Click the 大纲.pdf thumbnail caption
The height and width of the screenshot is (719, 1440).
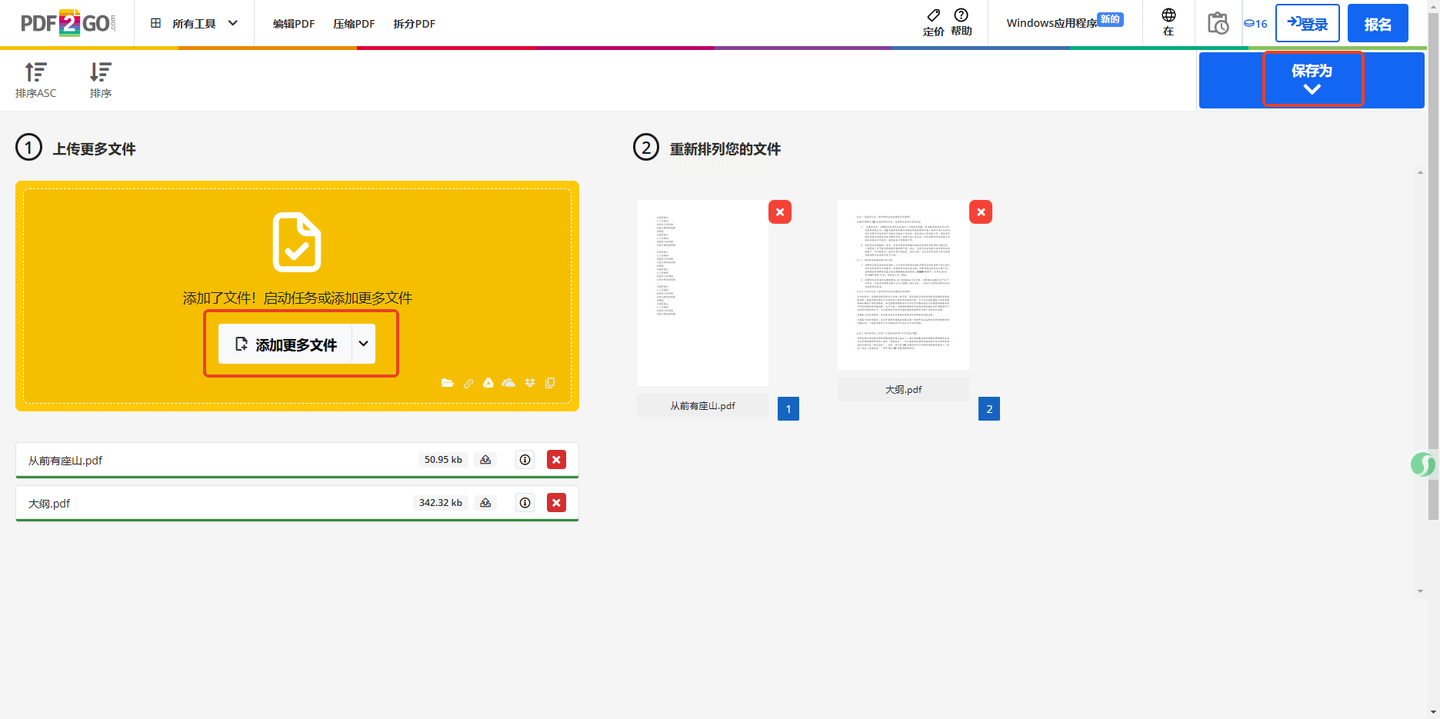tap(903, 390)
